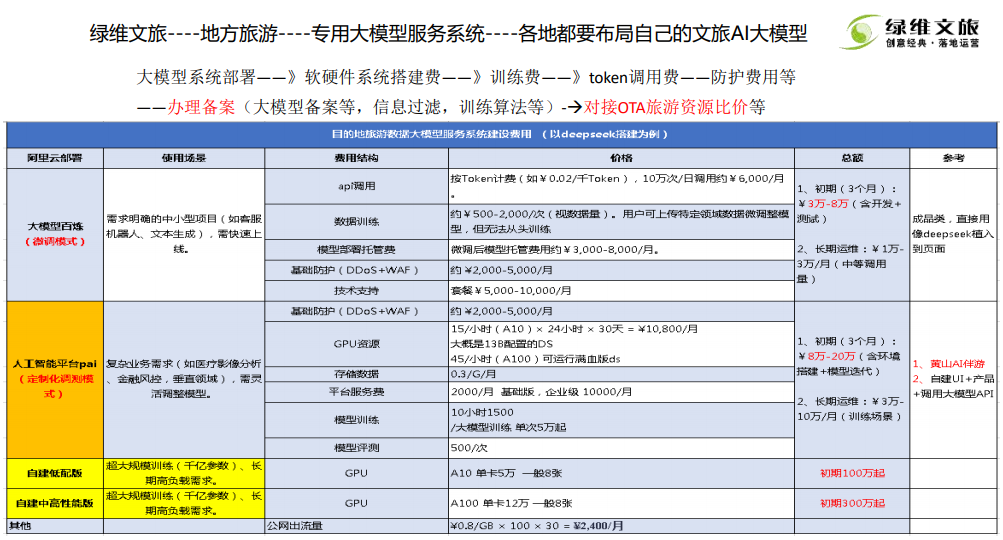Viewport: 1003px width, 540px height.
Task: Click the red text 黄山AI伴游
Action: point(956,363)
